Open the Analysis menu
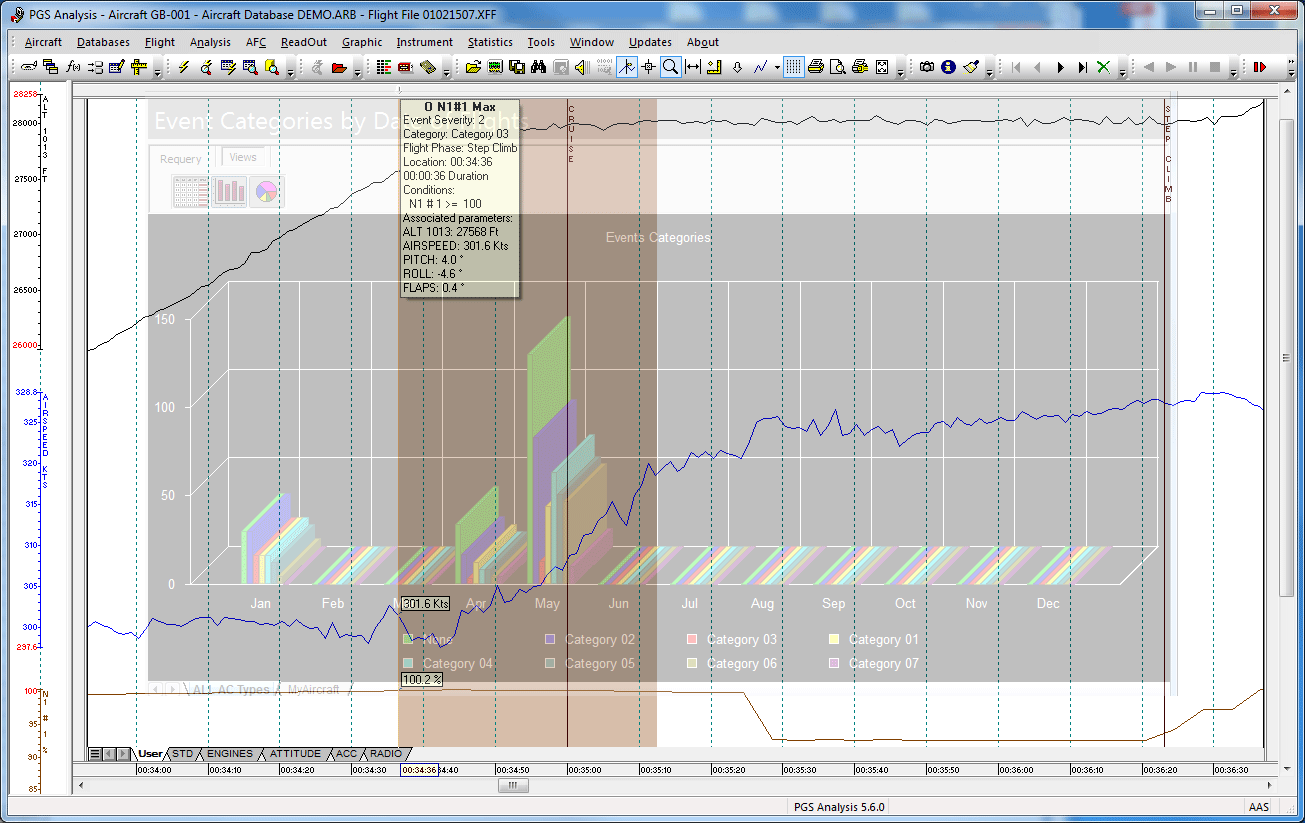1305x823 pixels. [210, 42]
